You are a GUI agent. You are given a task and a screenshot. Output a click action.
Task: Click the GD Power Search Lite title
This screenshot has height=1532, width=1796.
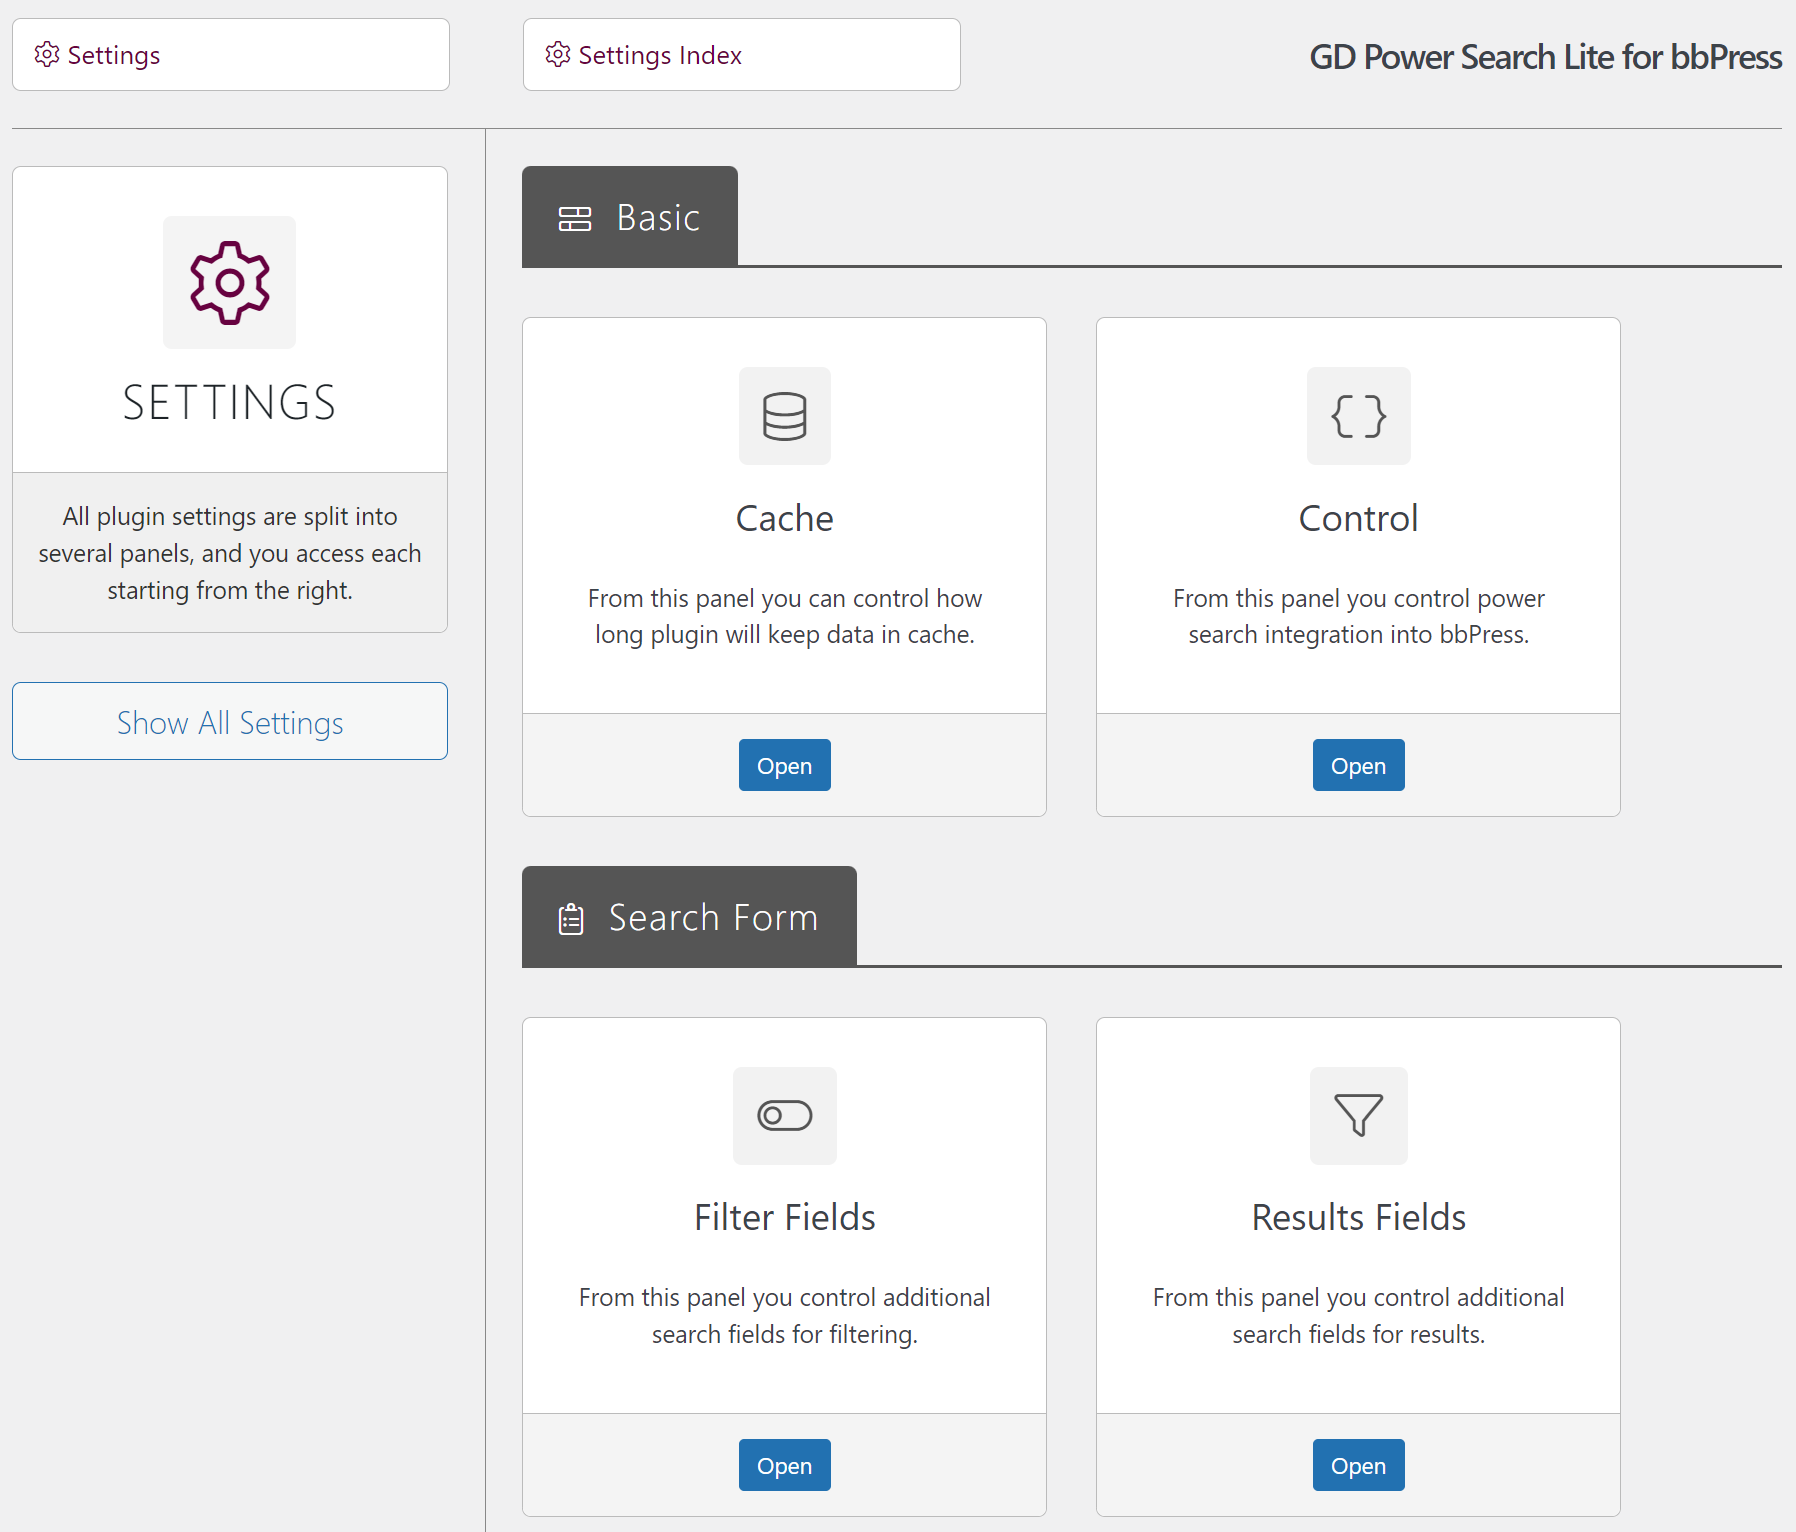coord(1545,57)
